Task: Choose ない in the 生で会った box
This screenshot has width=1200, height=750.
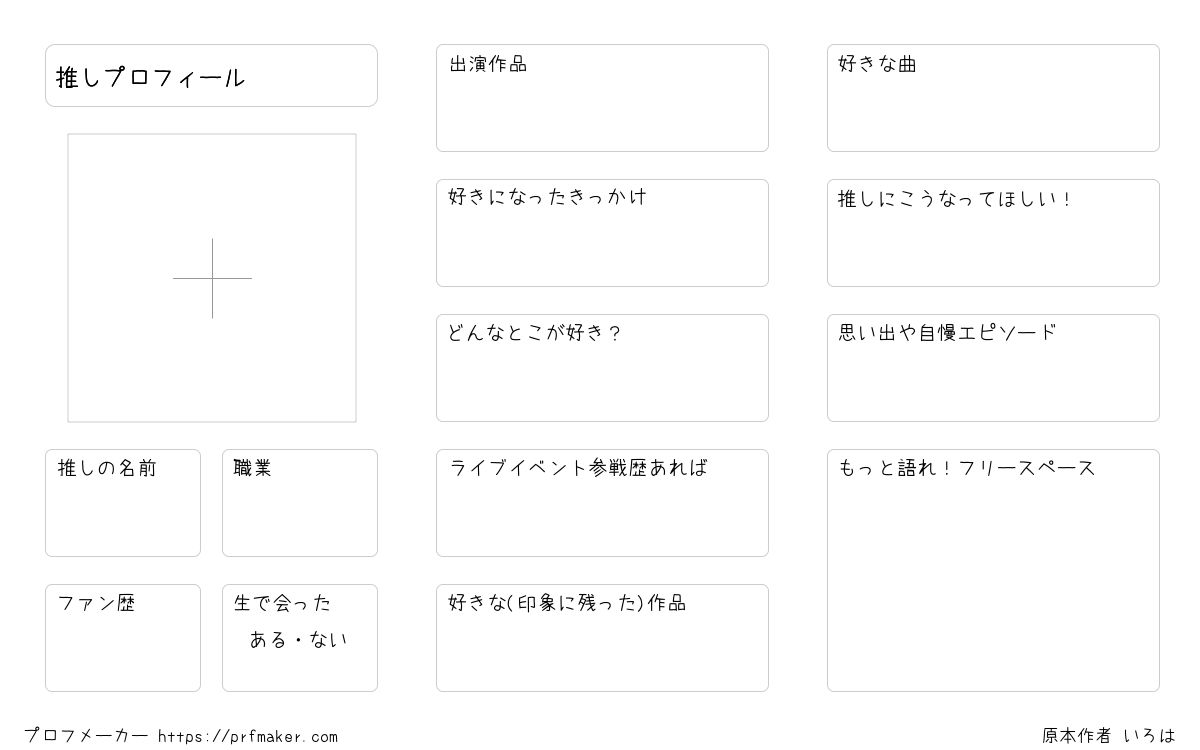Action: click(329, 640)
